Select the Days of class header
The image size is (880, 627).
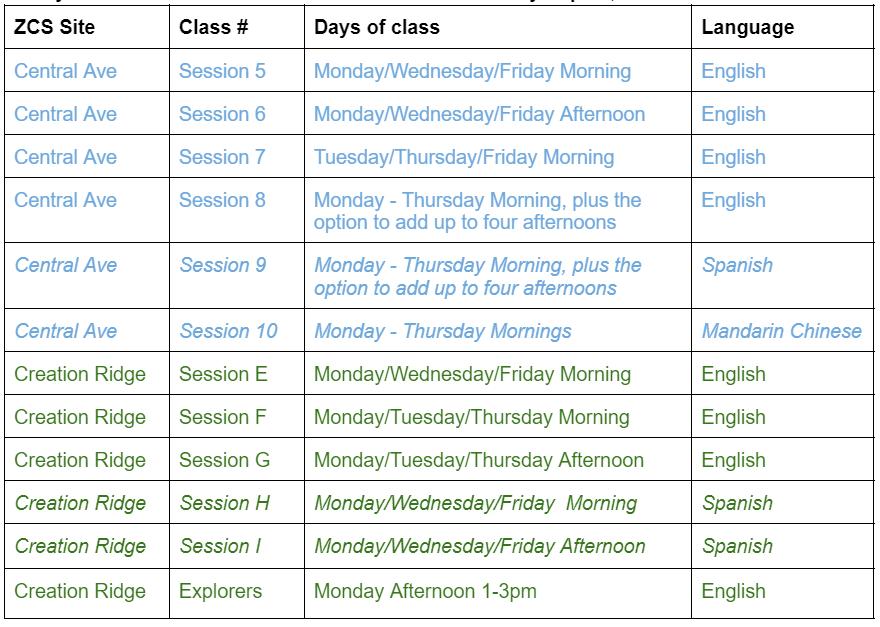[377, 27]
